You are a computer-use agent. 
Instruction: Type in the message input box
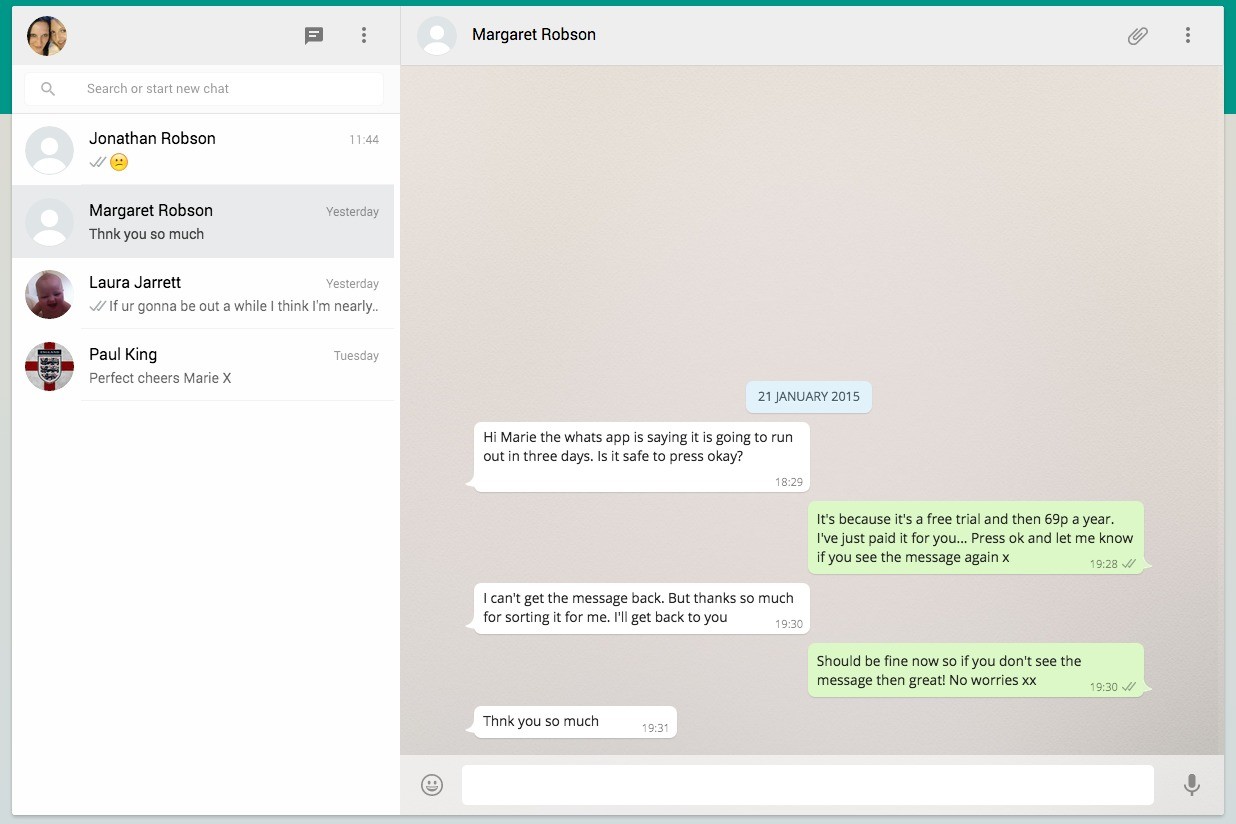click(806, 785)
